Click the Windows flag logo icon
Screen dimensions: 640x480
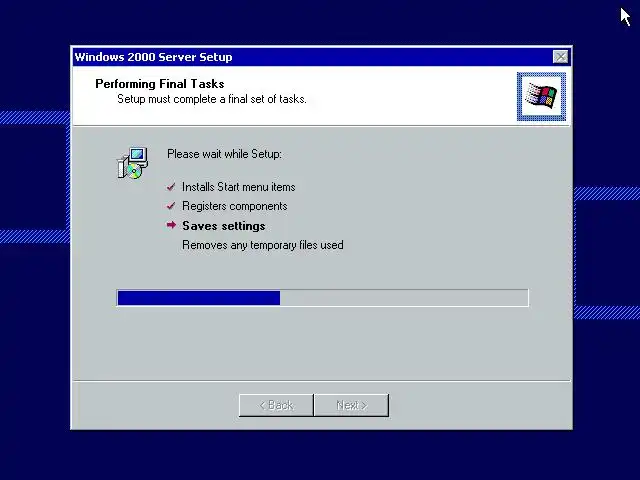pos(541,97)
